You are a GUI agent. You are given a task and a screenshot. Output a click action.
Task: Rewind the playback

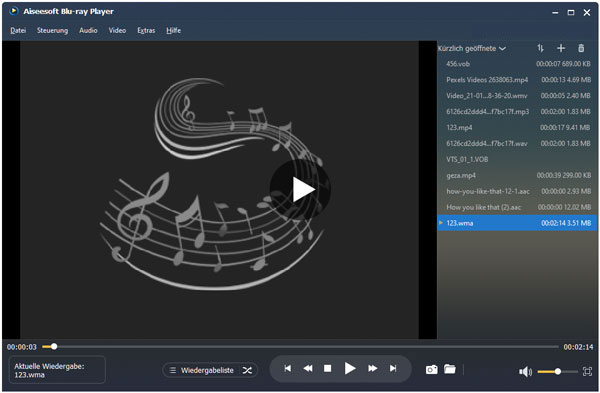[308, 368]
